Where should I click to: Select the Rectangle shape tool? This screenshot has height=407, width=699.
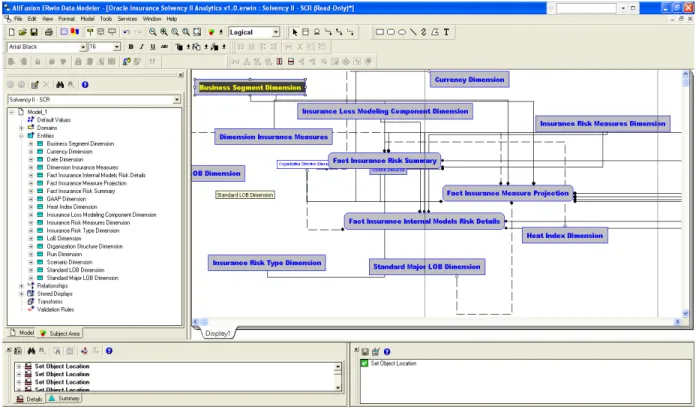(x=380, y=32)
